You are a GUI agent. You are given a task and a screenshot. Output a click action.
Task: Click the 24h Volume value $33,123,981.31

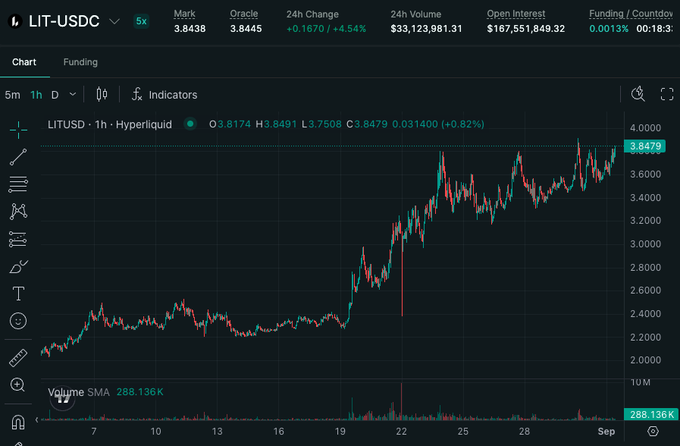click(x=426, y=29)
